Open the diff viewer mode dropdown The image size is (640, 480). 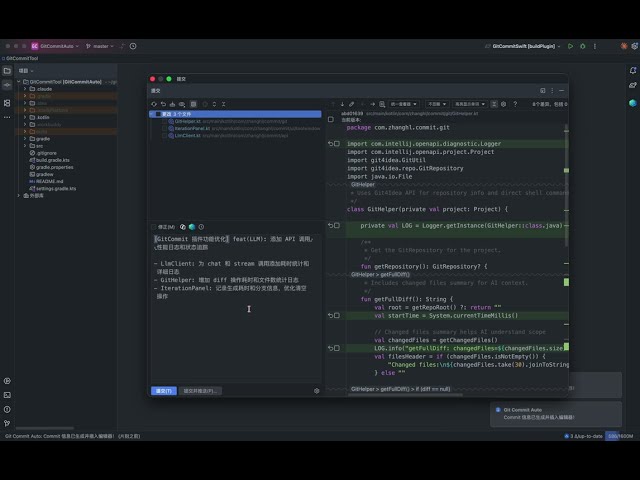pyautogui.click(x=403, y=104)
